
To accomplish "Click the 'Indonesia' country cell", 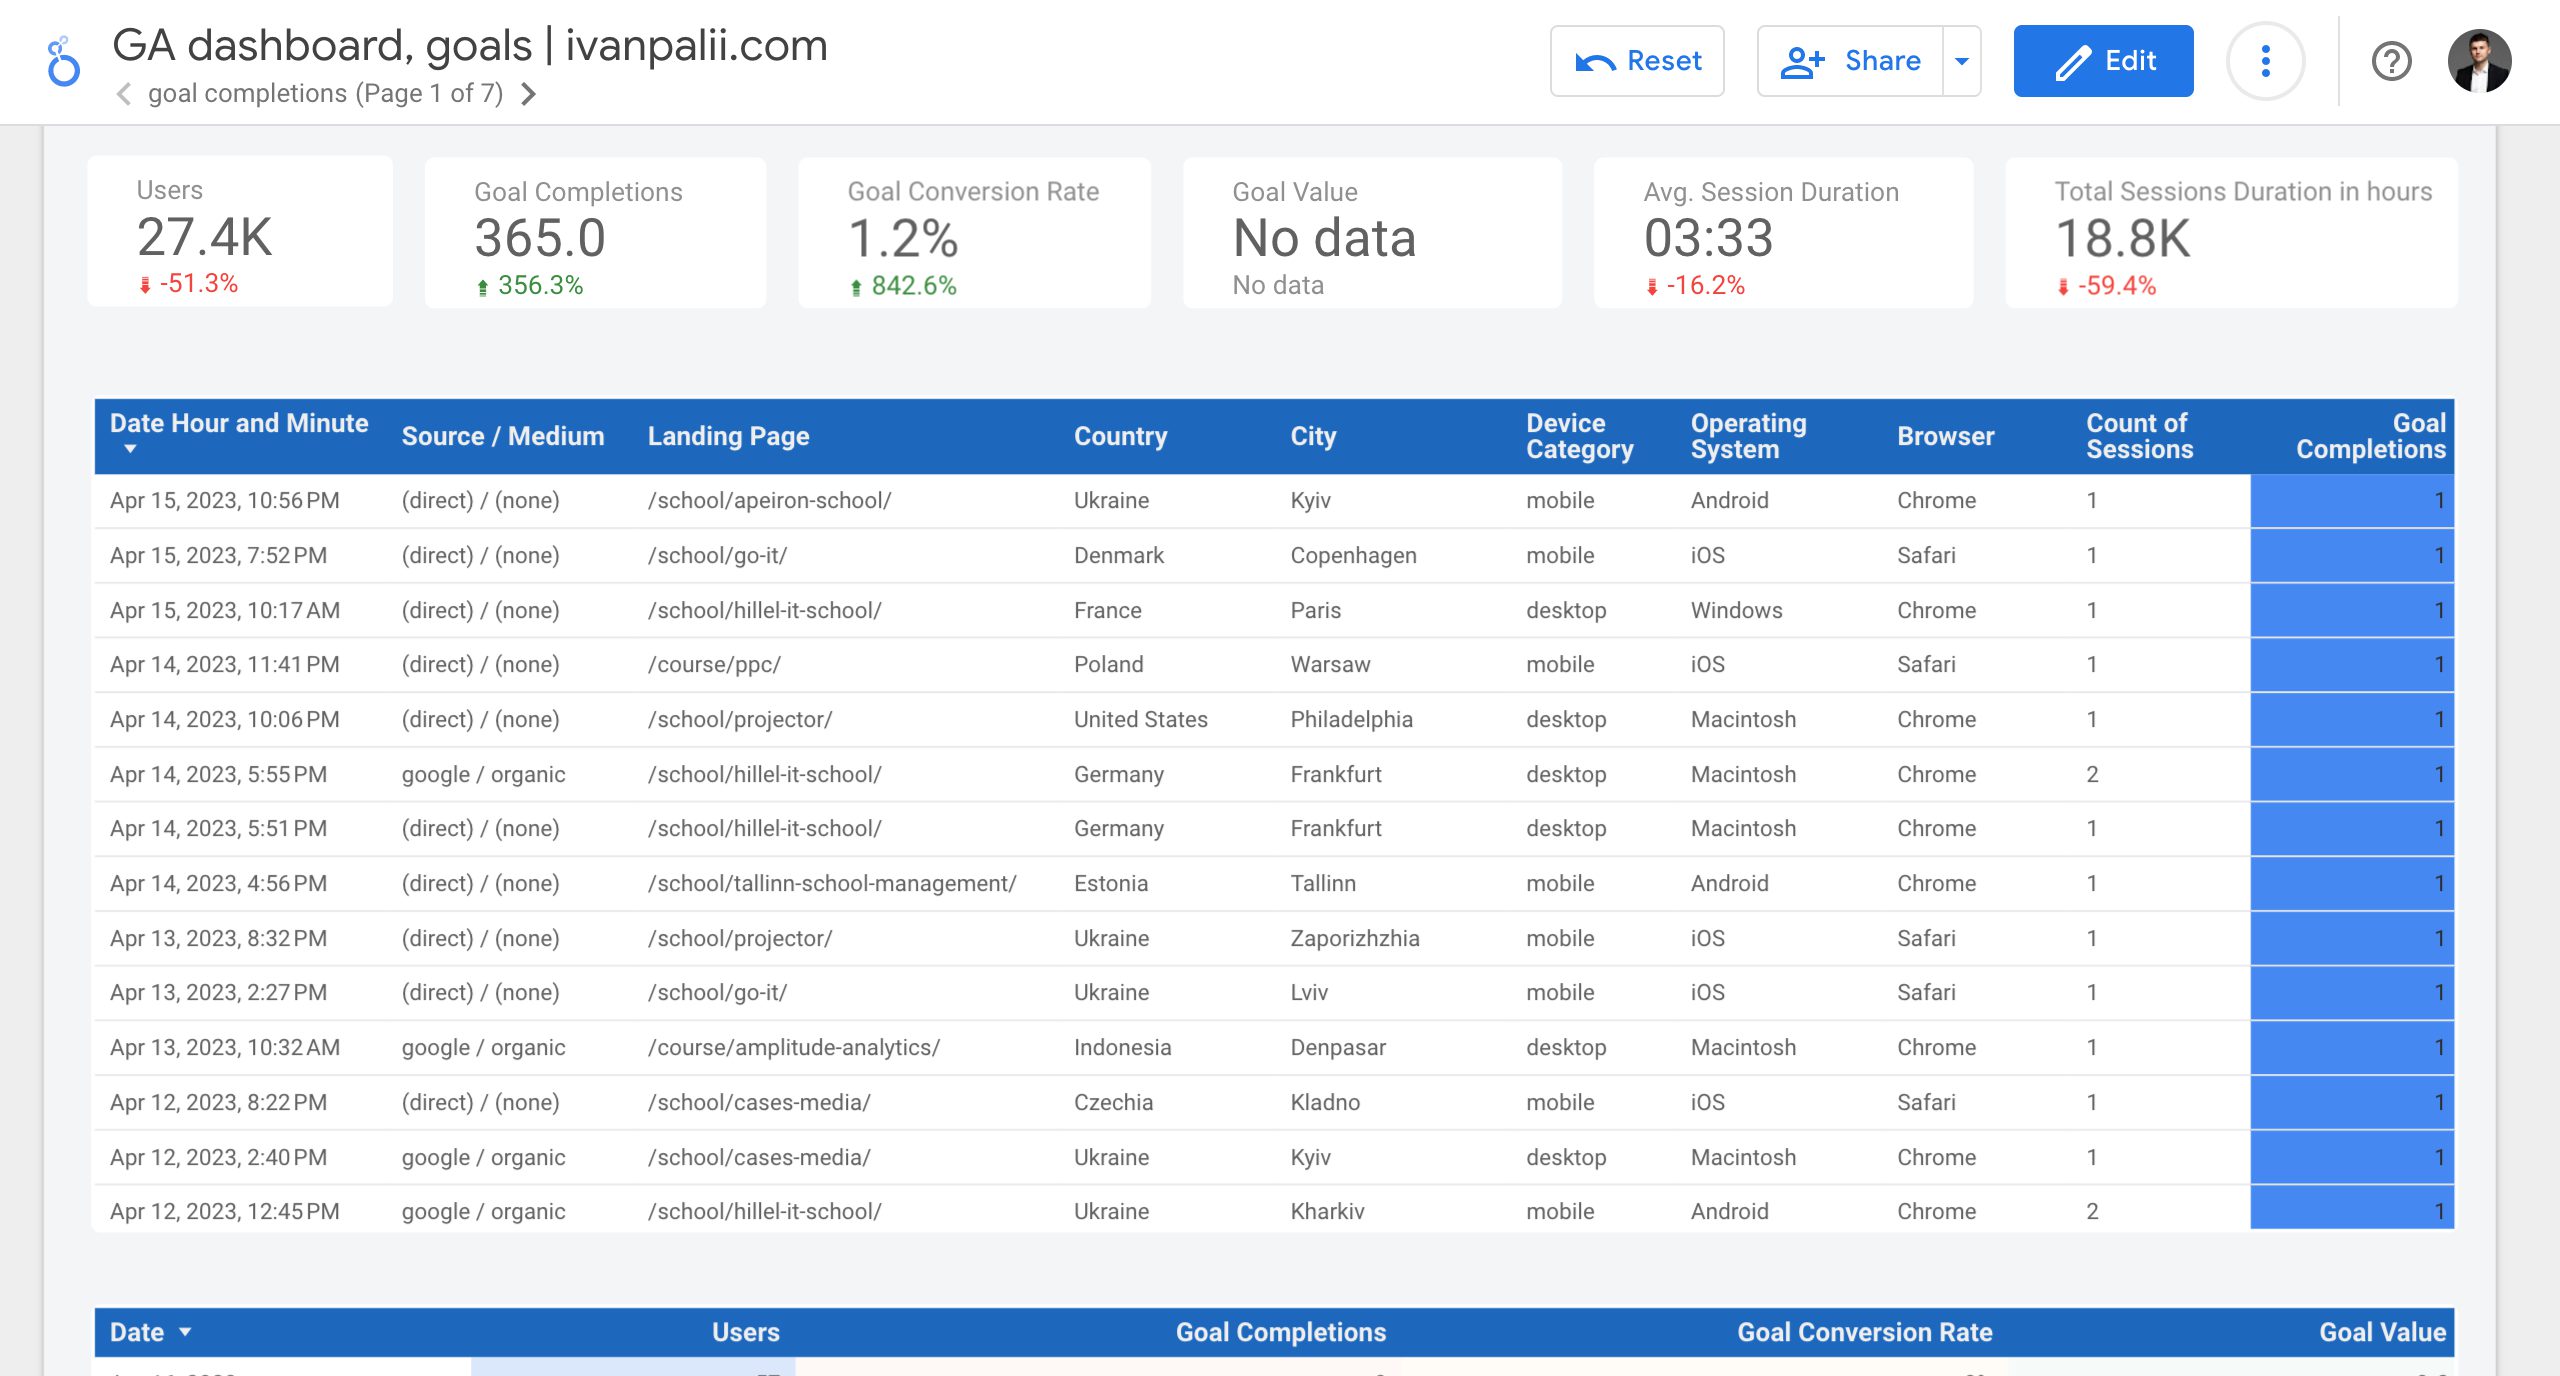I will 1122,1047.
